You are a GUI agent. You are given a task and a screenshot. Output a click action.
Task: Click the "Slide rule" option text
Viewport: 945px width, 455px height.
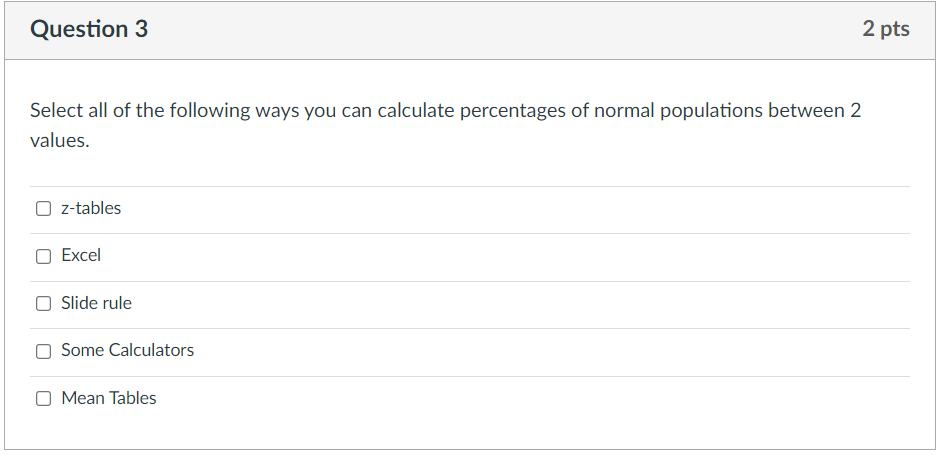(96, 303)
